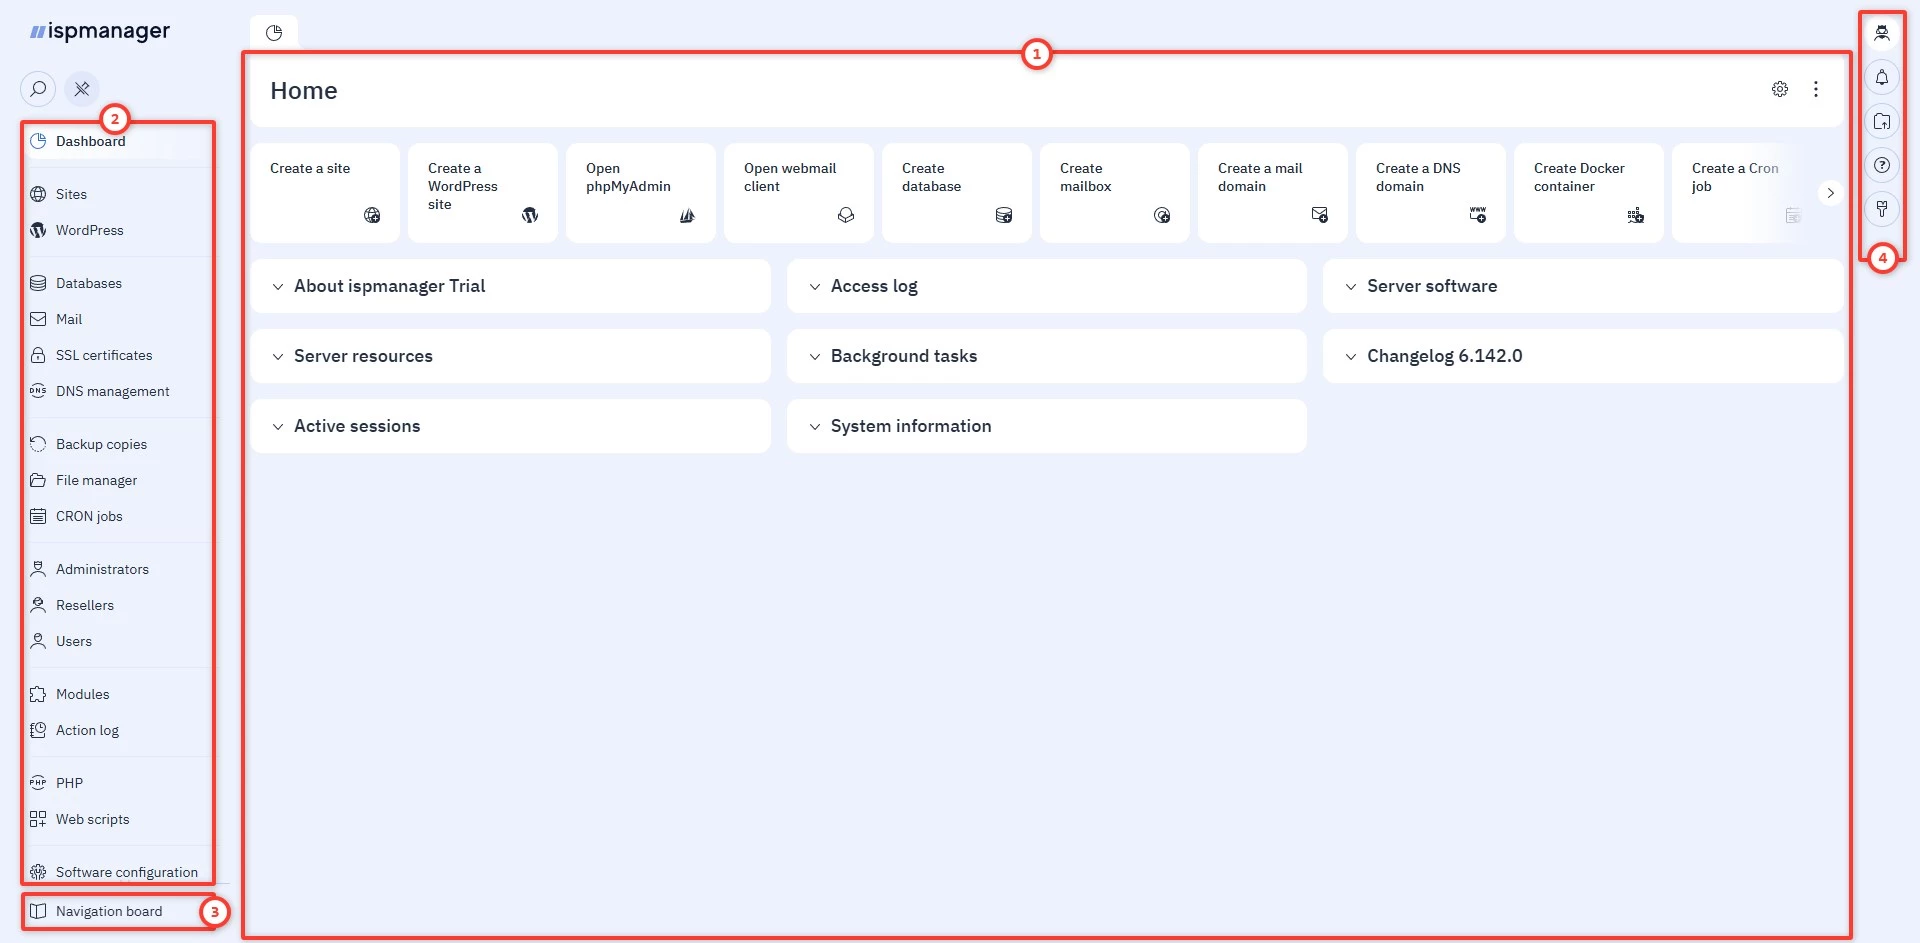Click the help question mark icon
Screen dimensions: 1920x943
[x=1881, y=165]
